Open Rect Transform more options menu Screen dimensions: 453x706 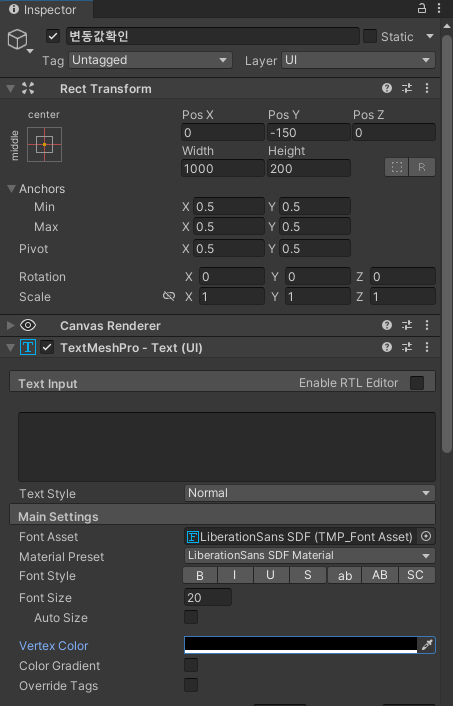coord(427,88)
